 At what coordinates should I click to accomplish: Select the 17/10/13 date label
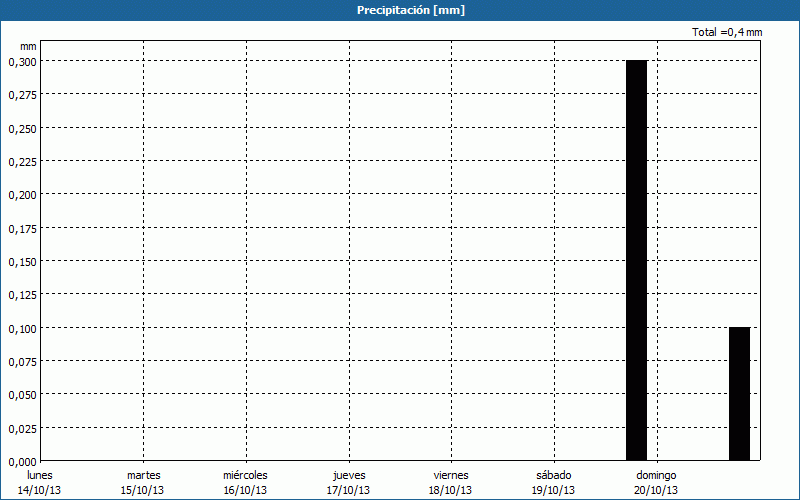[348, 490]
